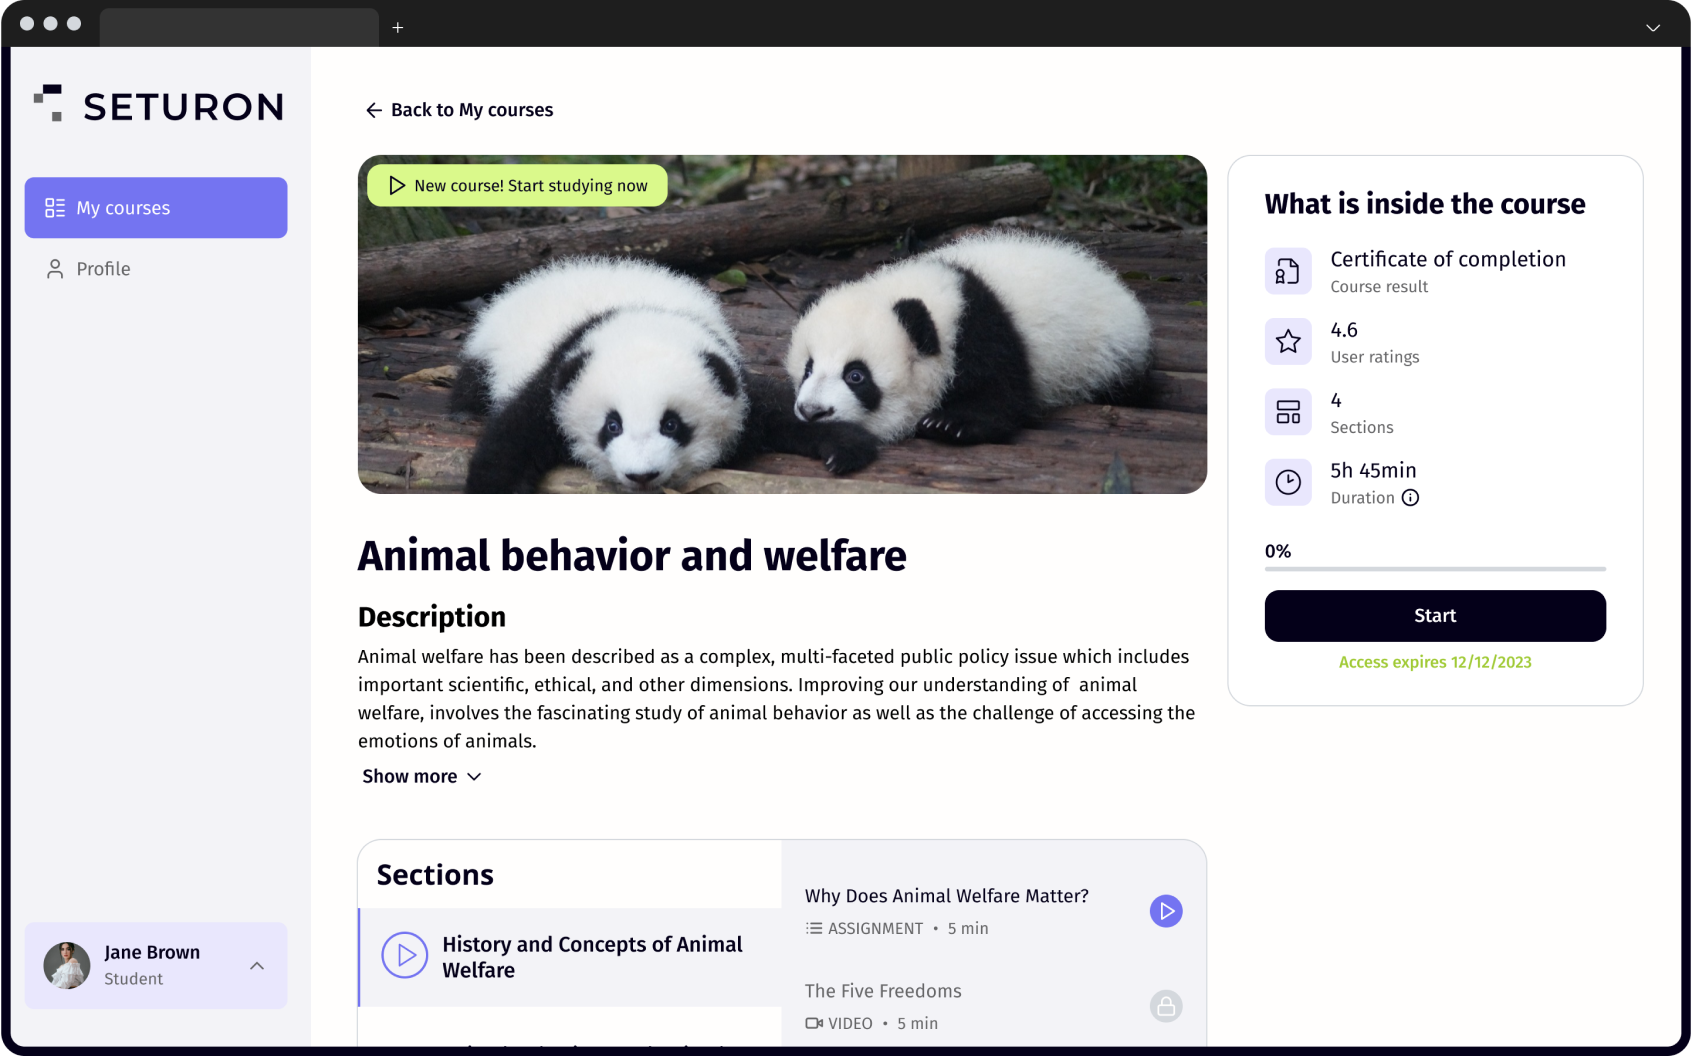Image resolution: width=1692 pixels, height=1056 pixels.
Task: Click the 0% course progress bar
Action: tap(1434, 571)
